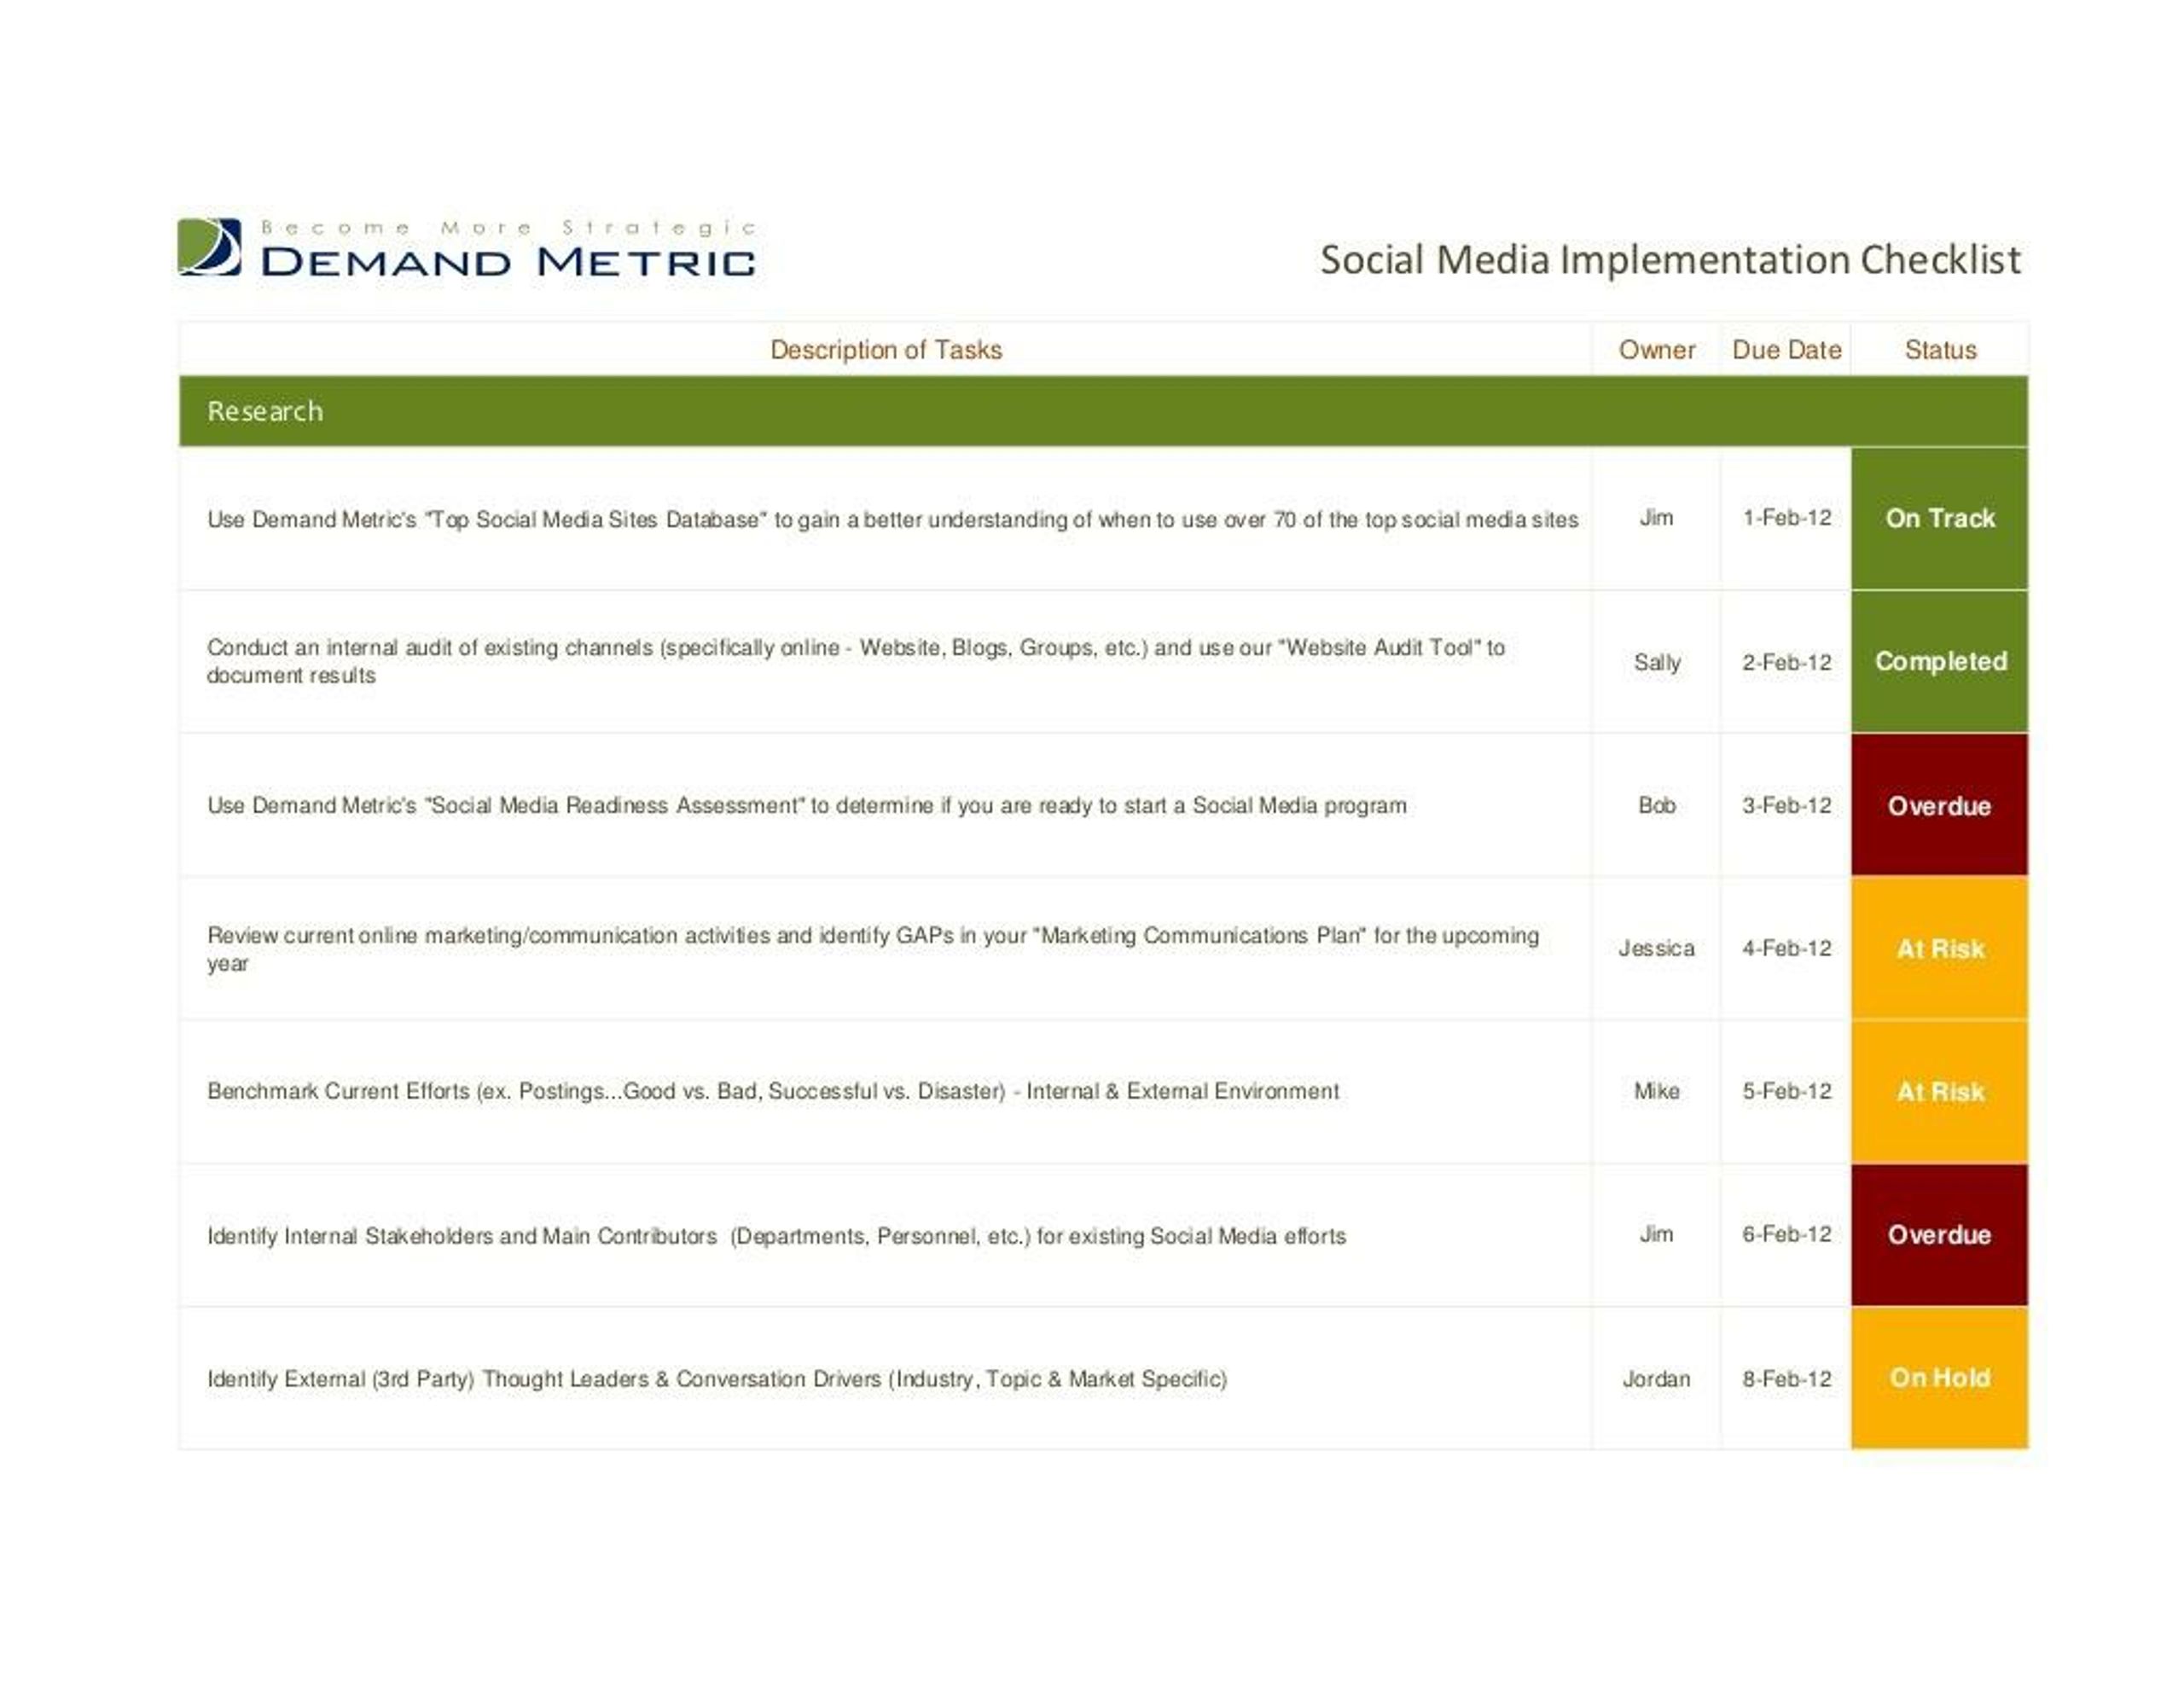Click the Description of Tasks column header

click(886, 350)
